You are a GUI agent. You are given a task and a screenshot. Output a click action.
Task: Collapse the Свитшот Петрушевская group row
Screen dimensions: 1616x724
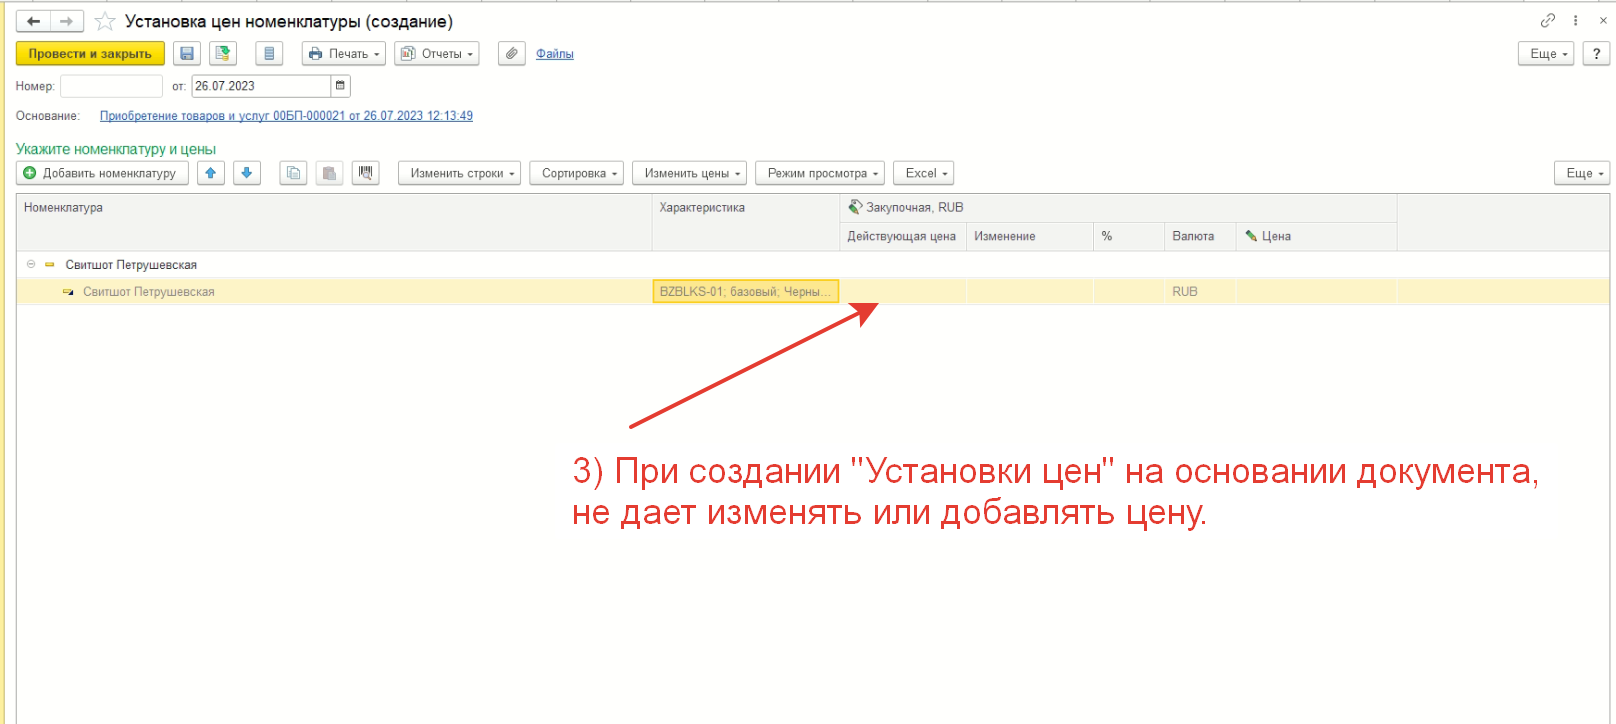point(31,265)
